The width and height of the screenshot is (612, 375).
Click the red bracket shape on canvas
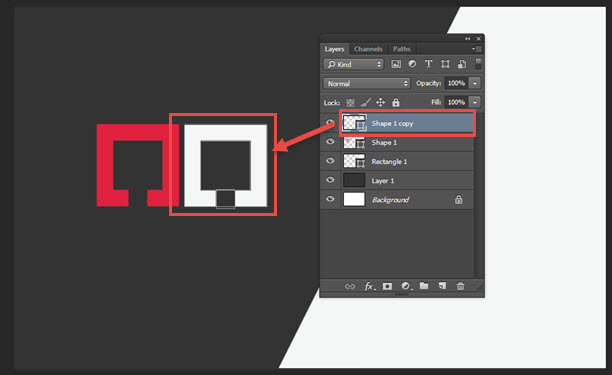pyautogui.click(x=105, y=165)
